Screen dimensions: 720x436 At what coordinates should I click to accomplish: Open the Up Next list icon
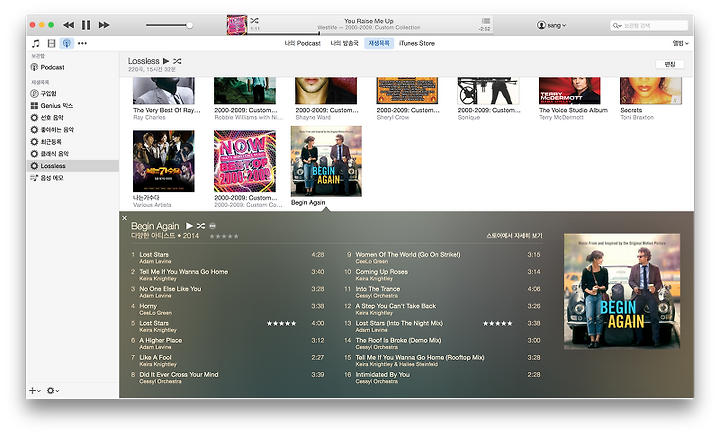click(x=486, y=21)
